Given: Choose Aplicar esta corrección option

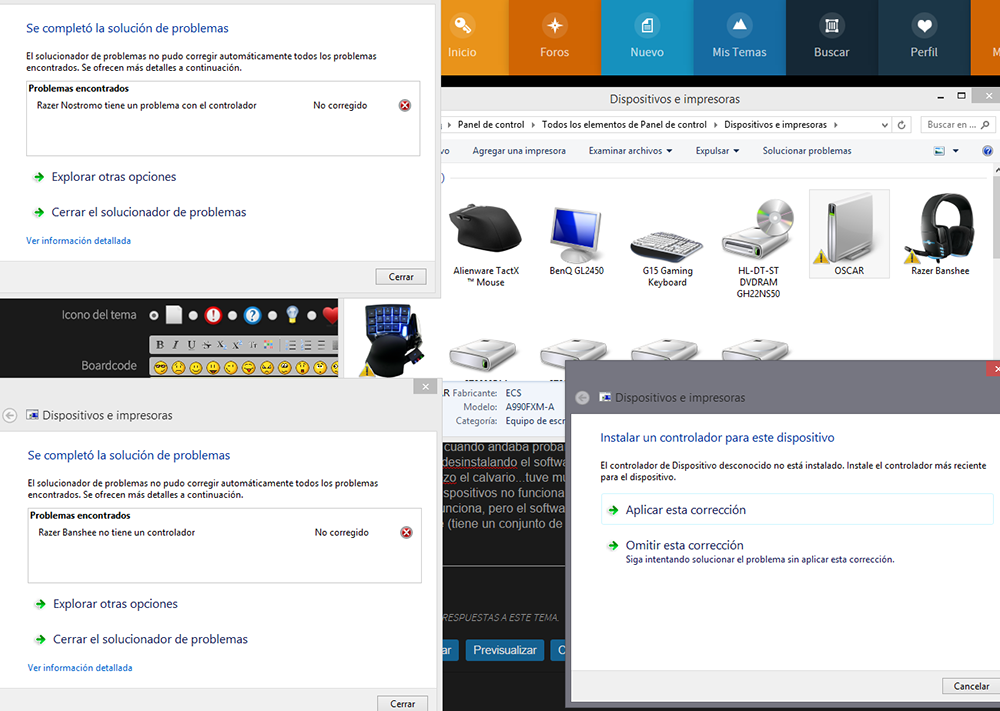Looking at the screenshot, I should tap(685, 510).
